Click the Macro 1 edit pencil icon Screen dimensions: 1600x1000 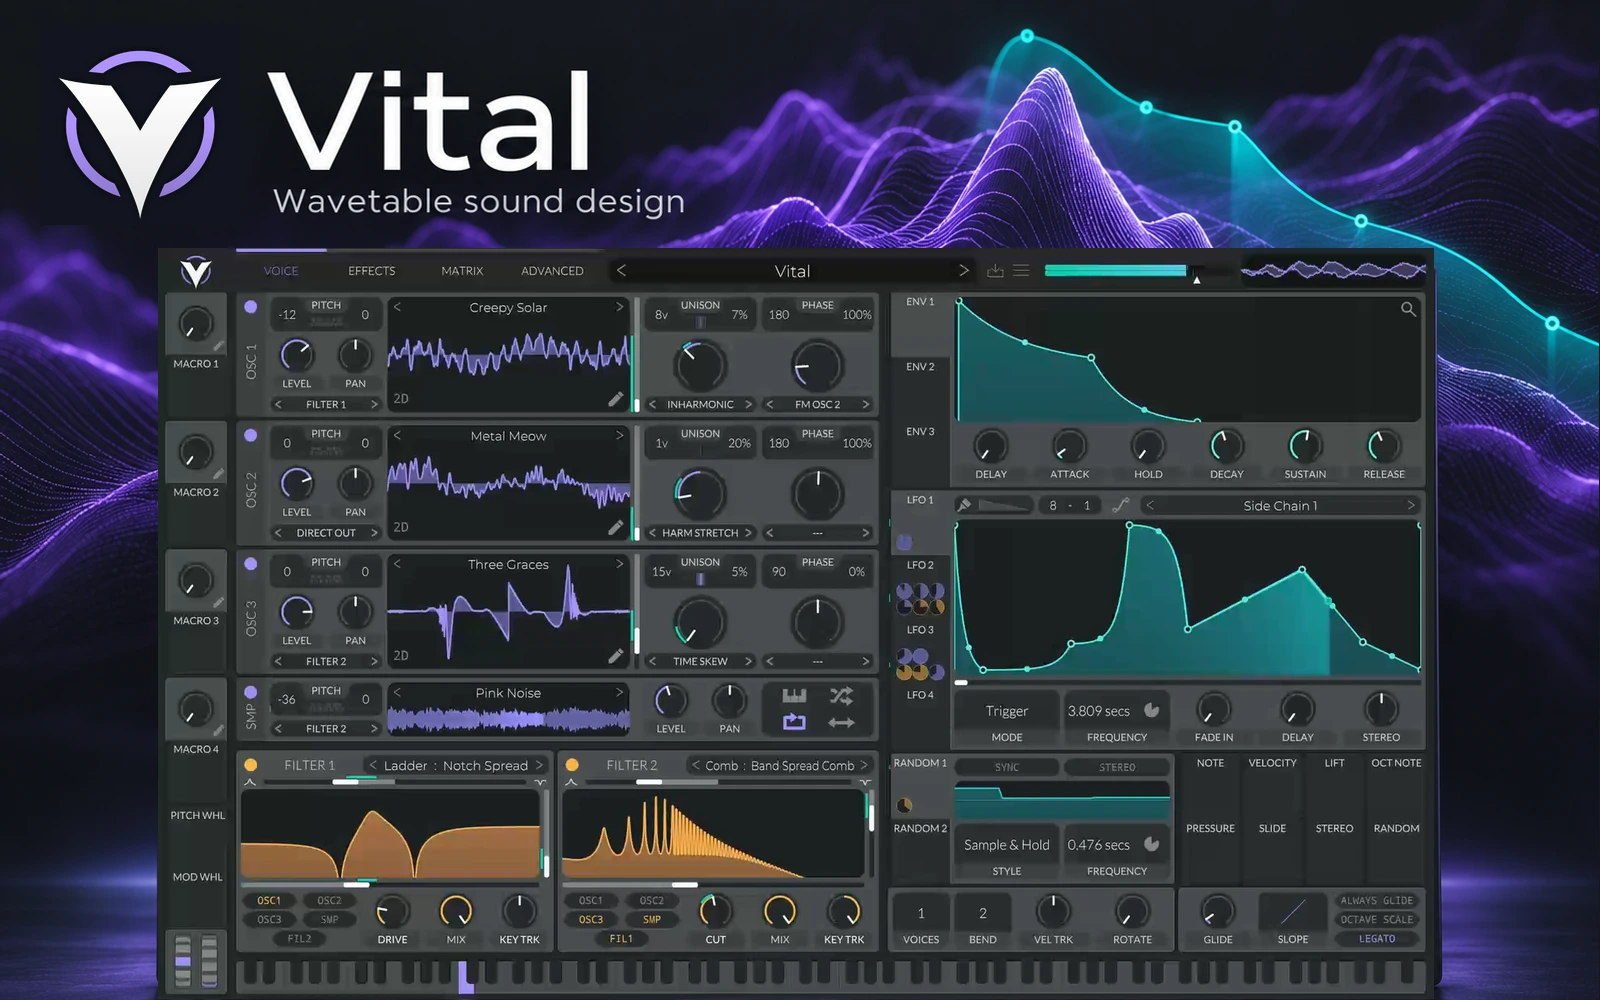[x=218, y=346]
